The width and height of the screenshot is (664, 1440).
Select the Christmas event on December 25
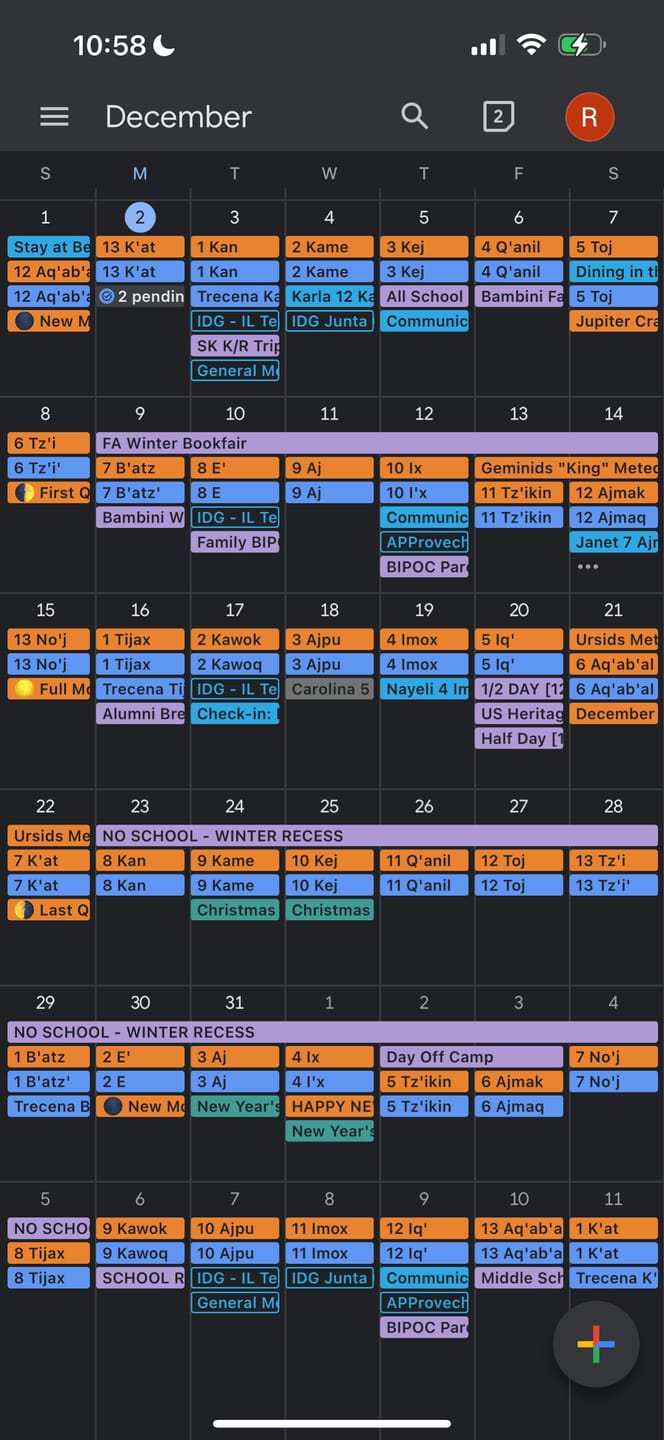[330, 910]
